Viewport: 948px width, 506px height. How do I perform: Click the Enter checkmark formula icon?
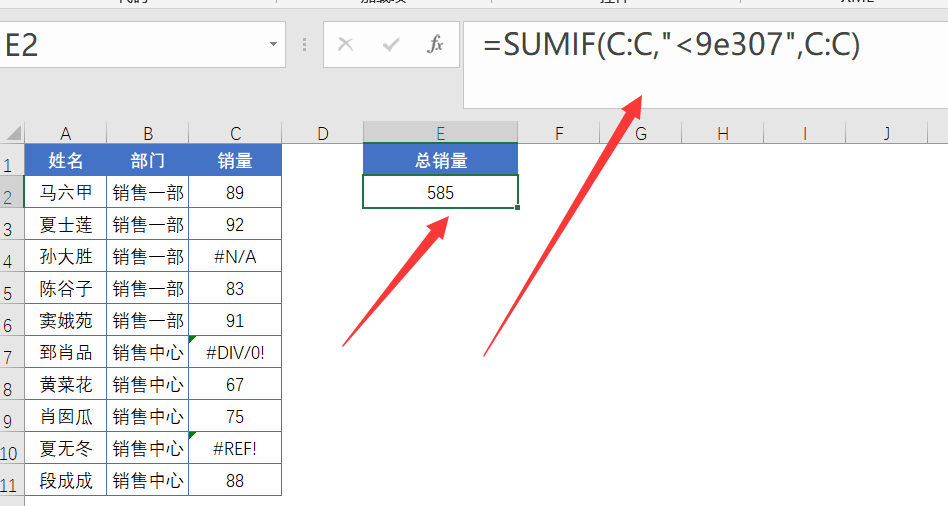pos(391,45)
